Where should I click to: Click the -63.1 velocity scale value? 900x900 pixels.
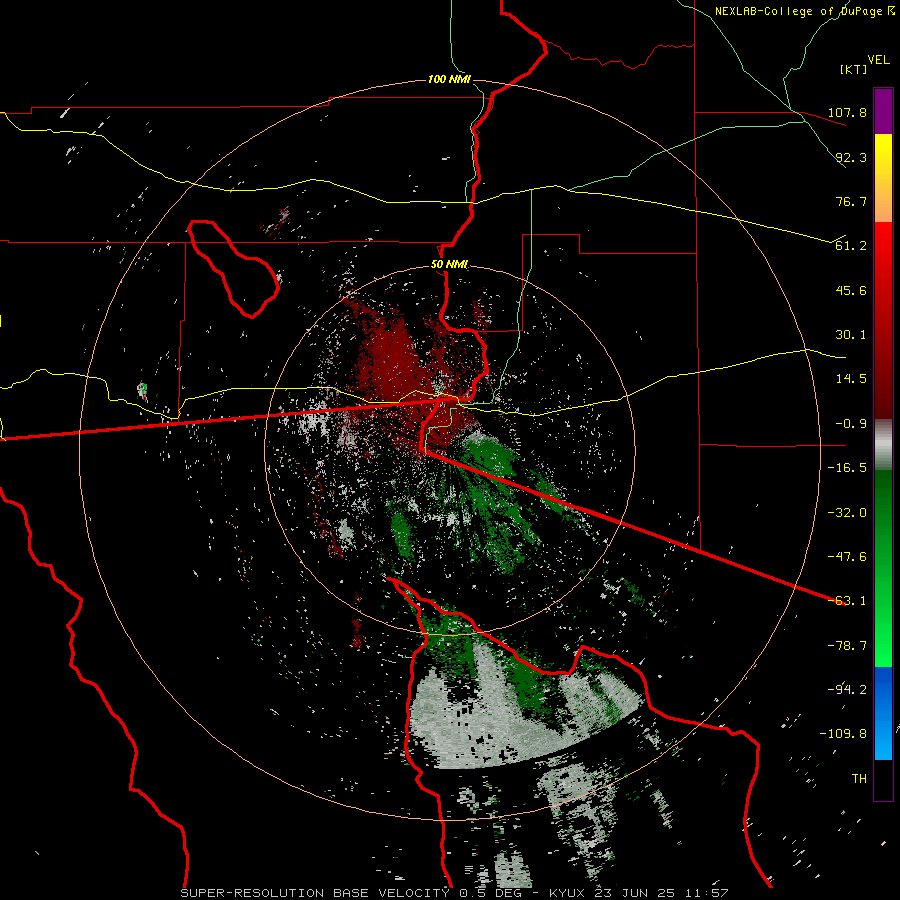[847, 601]
